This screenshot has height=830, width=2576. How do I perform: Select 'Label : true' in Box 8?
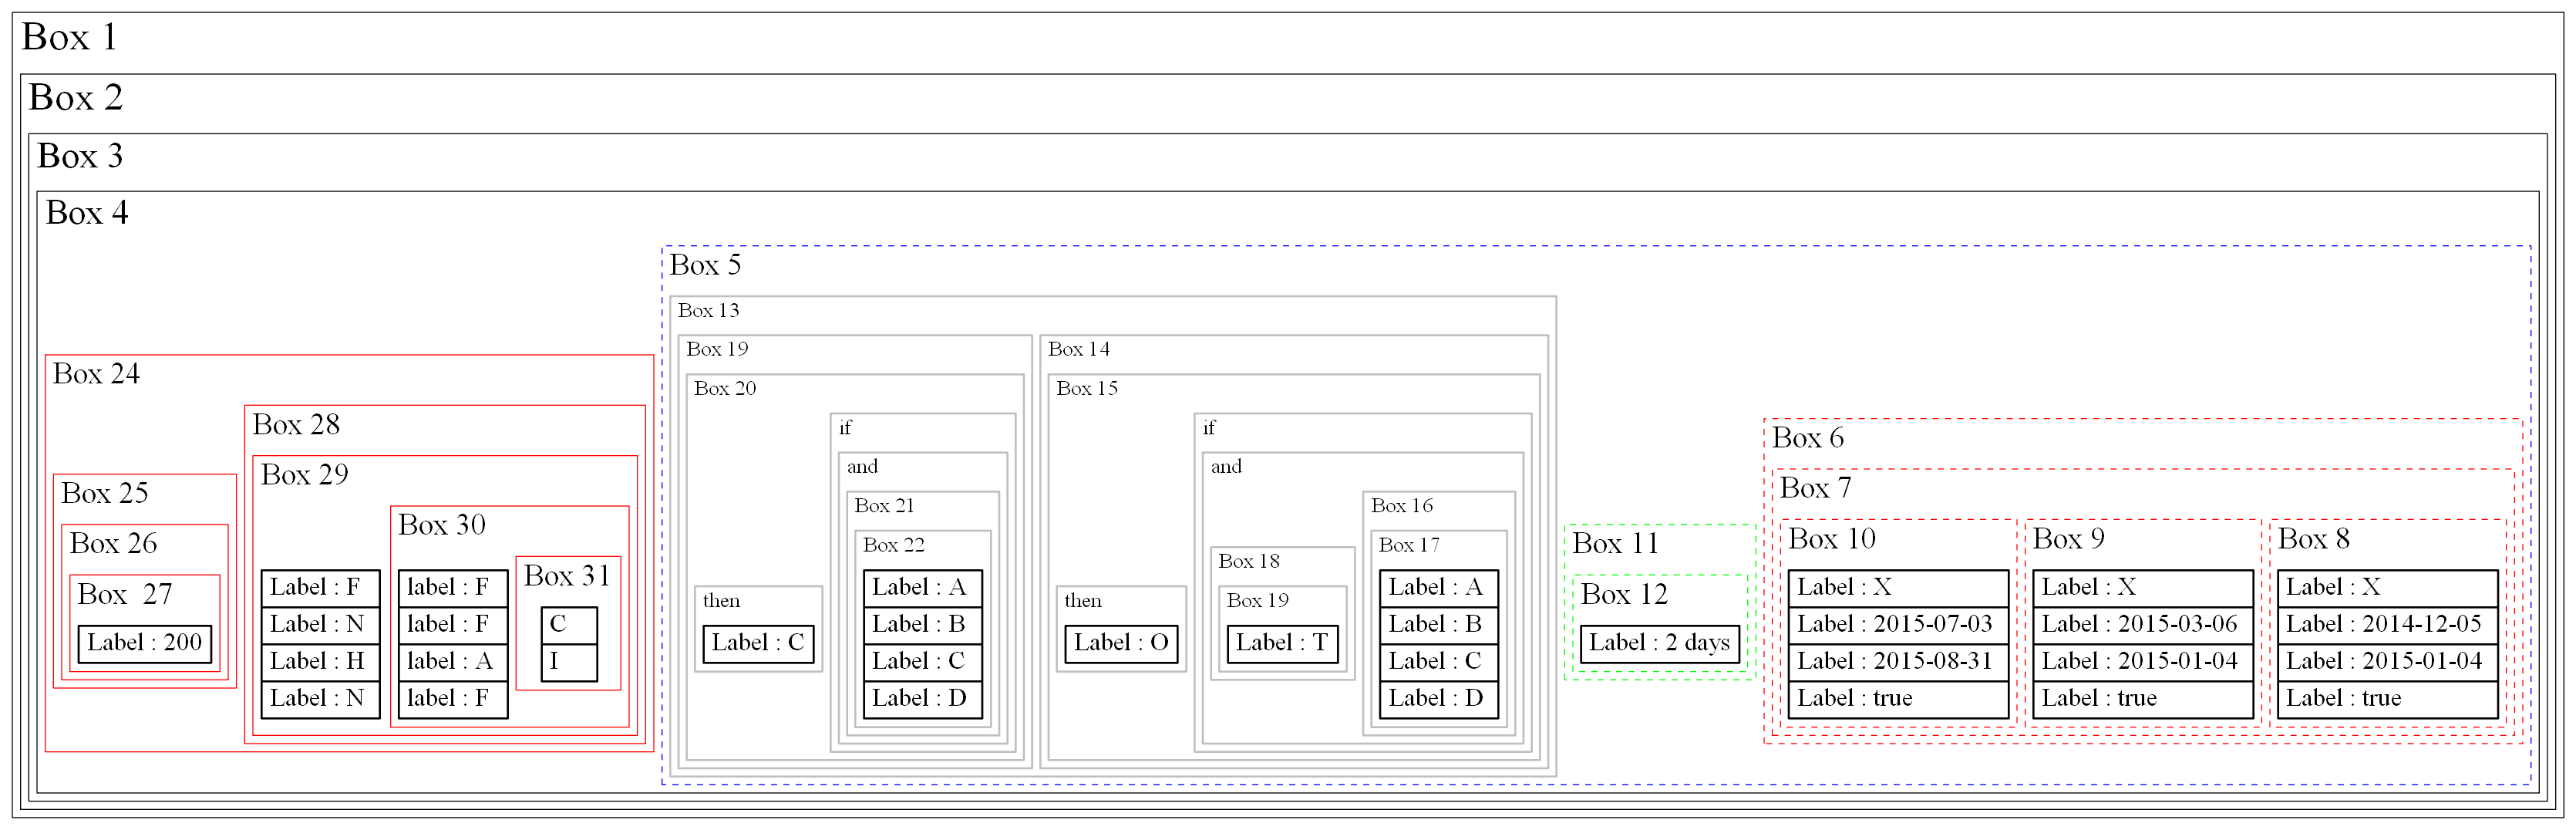[2387, 699]
